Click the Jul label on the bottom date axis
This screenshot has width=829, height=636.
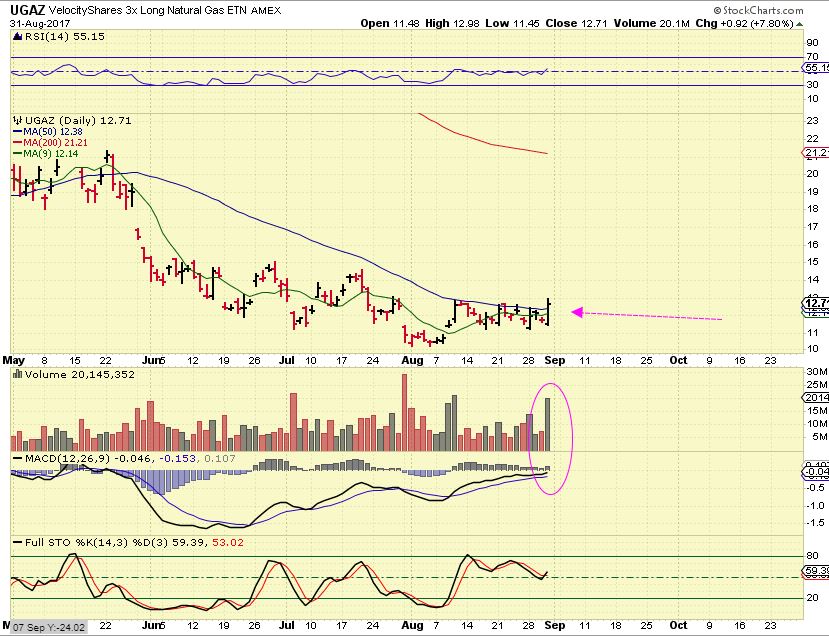pyautogui.click(x=286, y=625)
